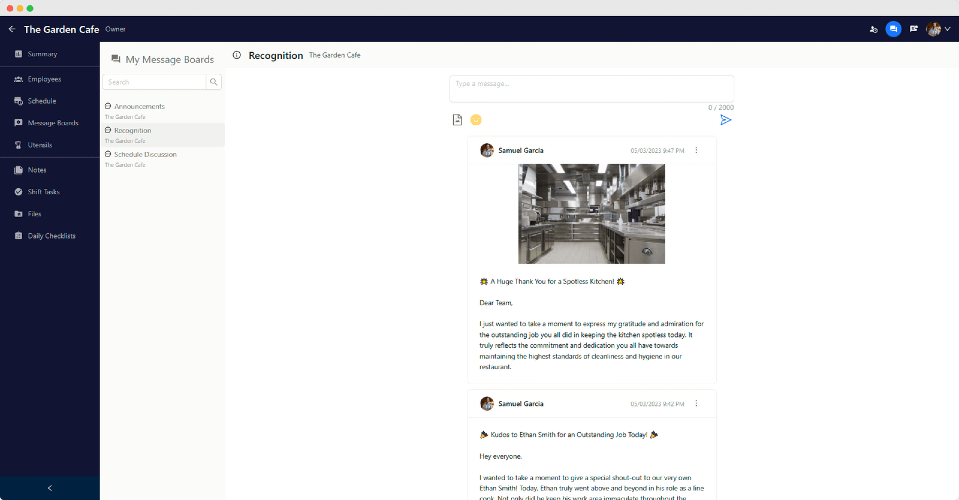This screenshot has width=959, height=500.
Task: Click The Garden Cafe title in header
Action: (61, 29)
